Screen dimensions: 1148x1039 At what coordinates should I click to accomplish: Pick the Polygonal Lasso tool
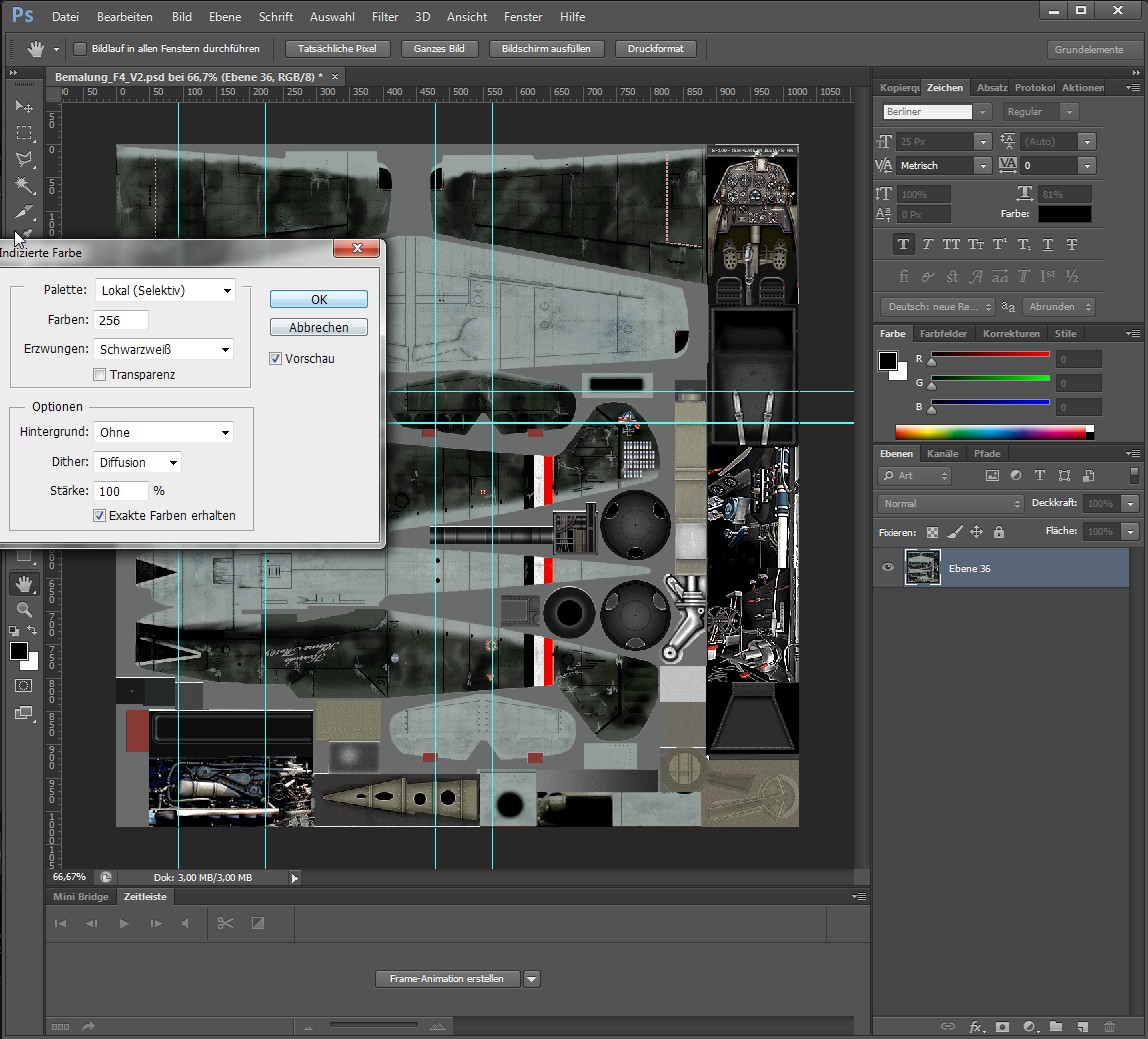pyautogui.click(x=24, y=159)
